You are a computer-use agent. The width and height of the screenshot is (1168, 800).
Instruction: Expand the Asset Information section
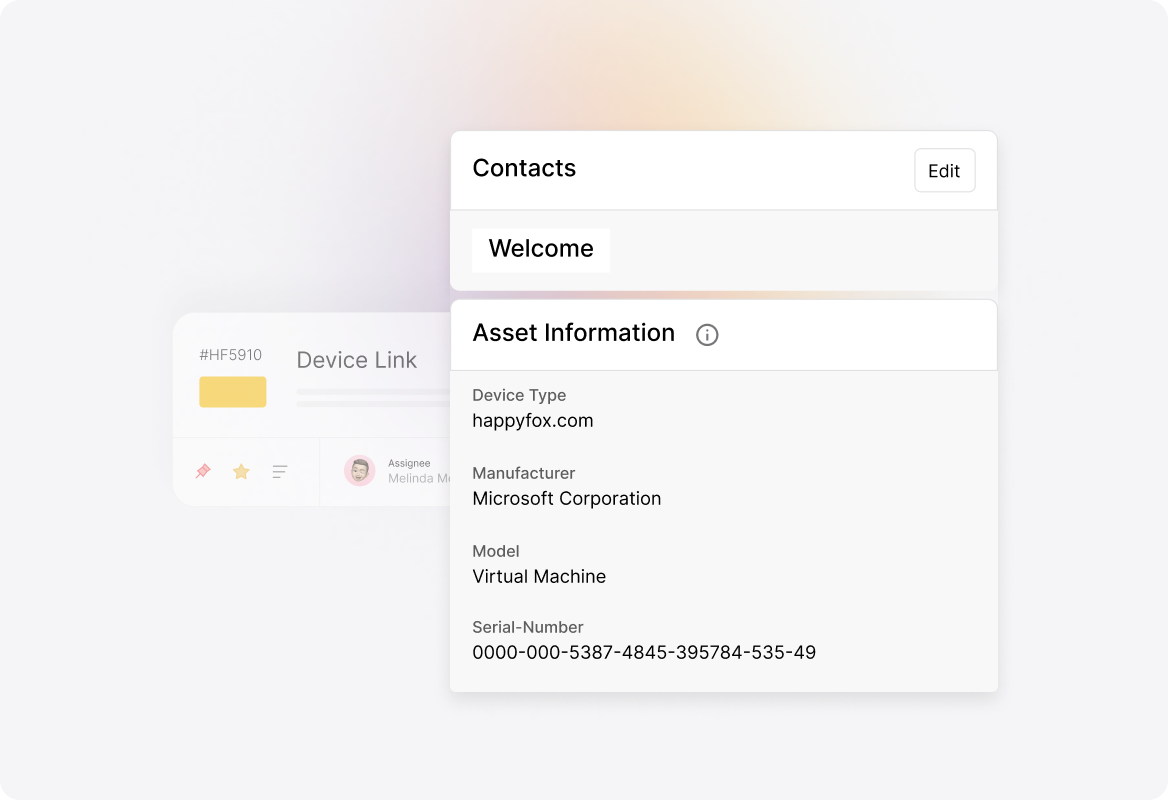coord(574,333)
